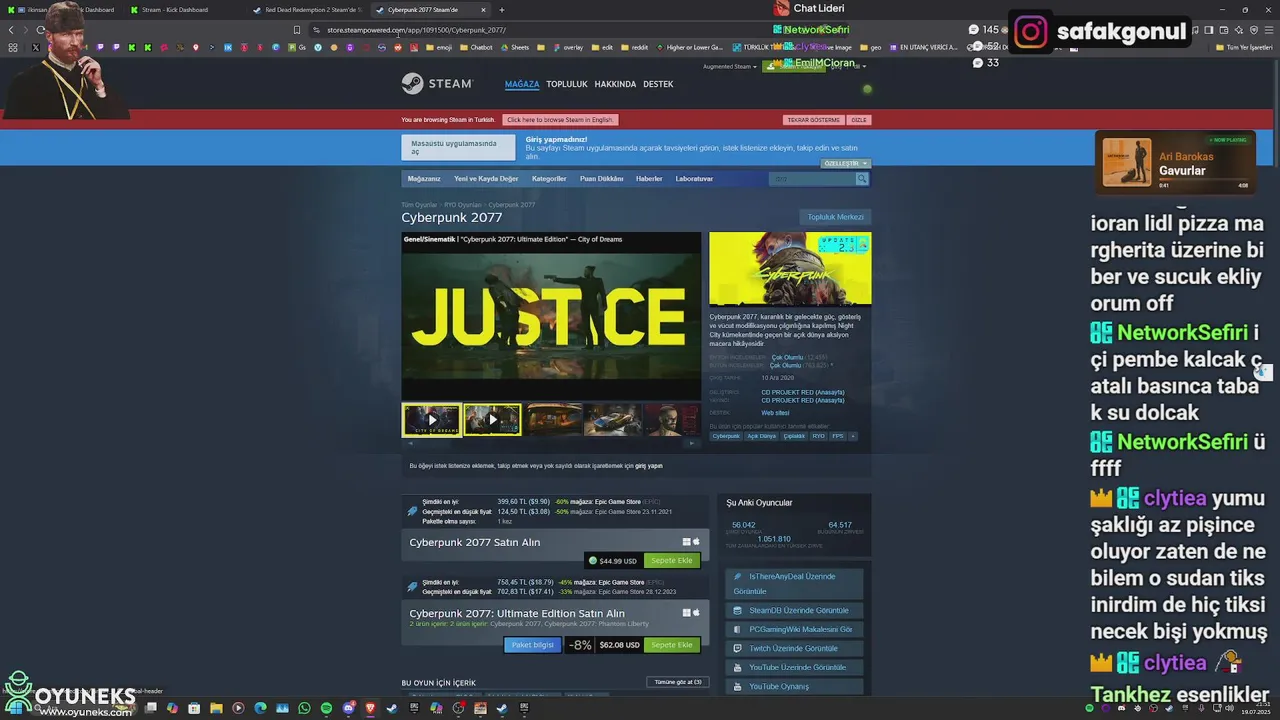This screenshot has height=720, width=1280.
Task: Add Cyberpunk 2077 $44.99 to cart
Action: click(x=671, y=561)
